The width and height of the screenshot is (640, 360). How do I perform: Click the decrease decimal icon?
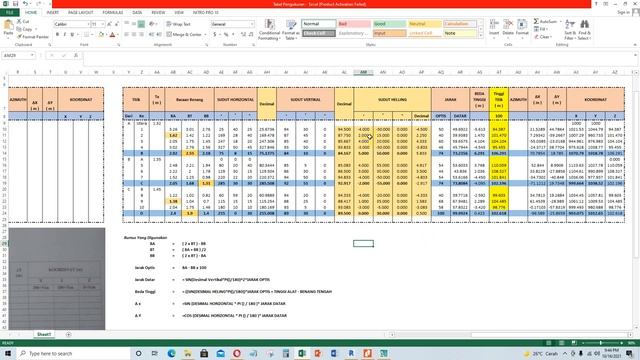click(x=251, y=35)
